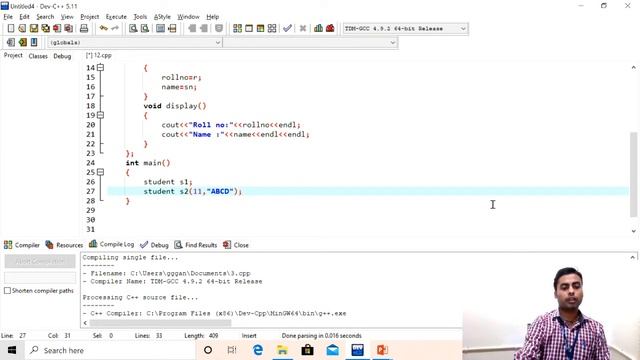This screenshot has width=640, height=360.
Task: Click the Close file toolbar icon
Action: coord(57,28)
